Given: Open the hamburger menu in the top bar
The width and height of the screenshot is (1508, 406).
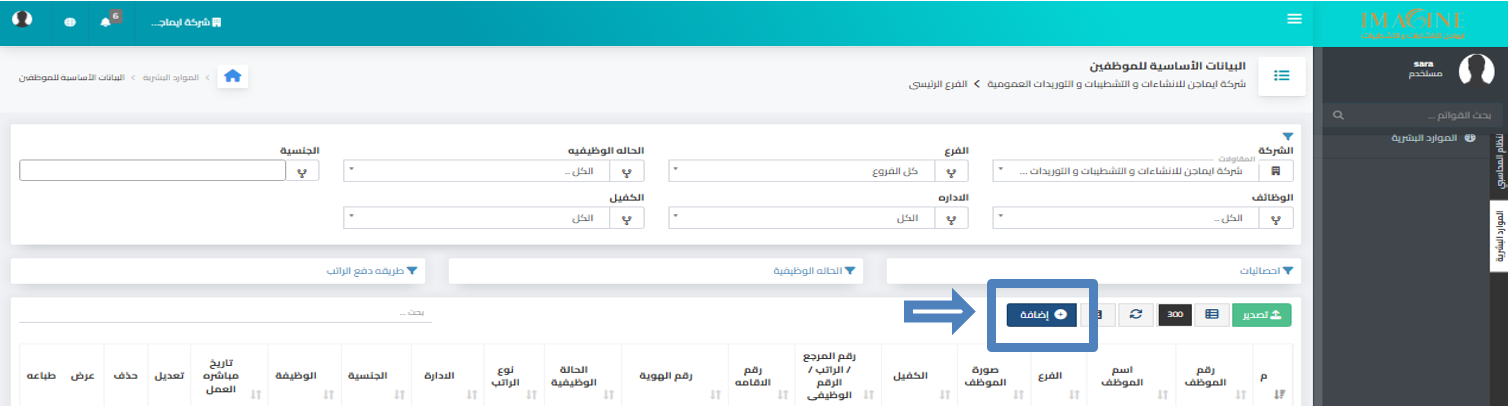Looking at the screenshot, I should 1295,19.
